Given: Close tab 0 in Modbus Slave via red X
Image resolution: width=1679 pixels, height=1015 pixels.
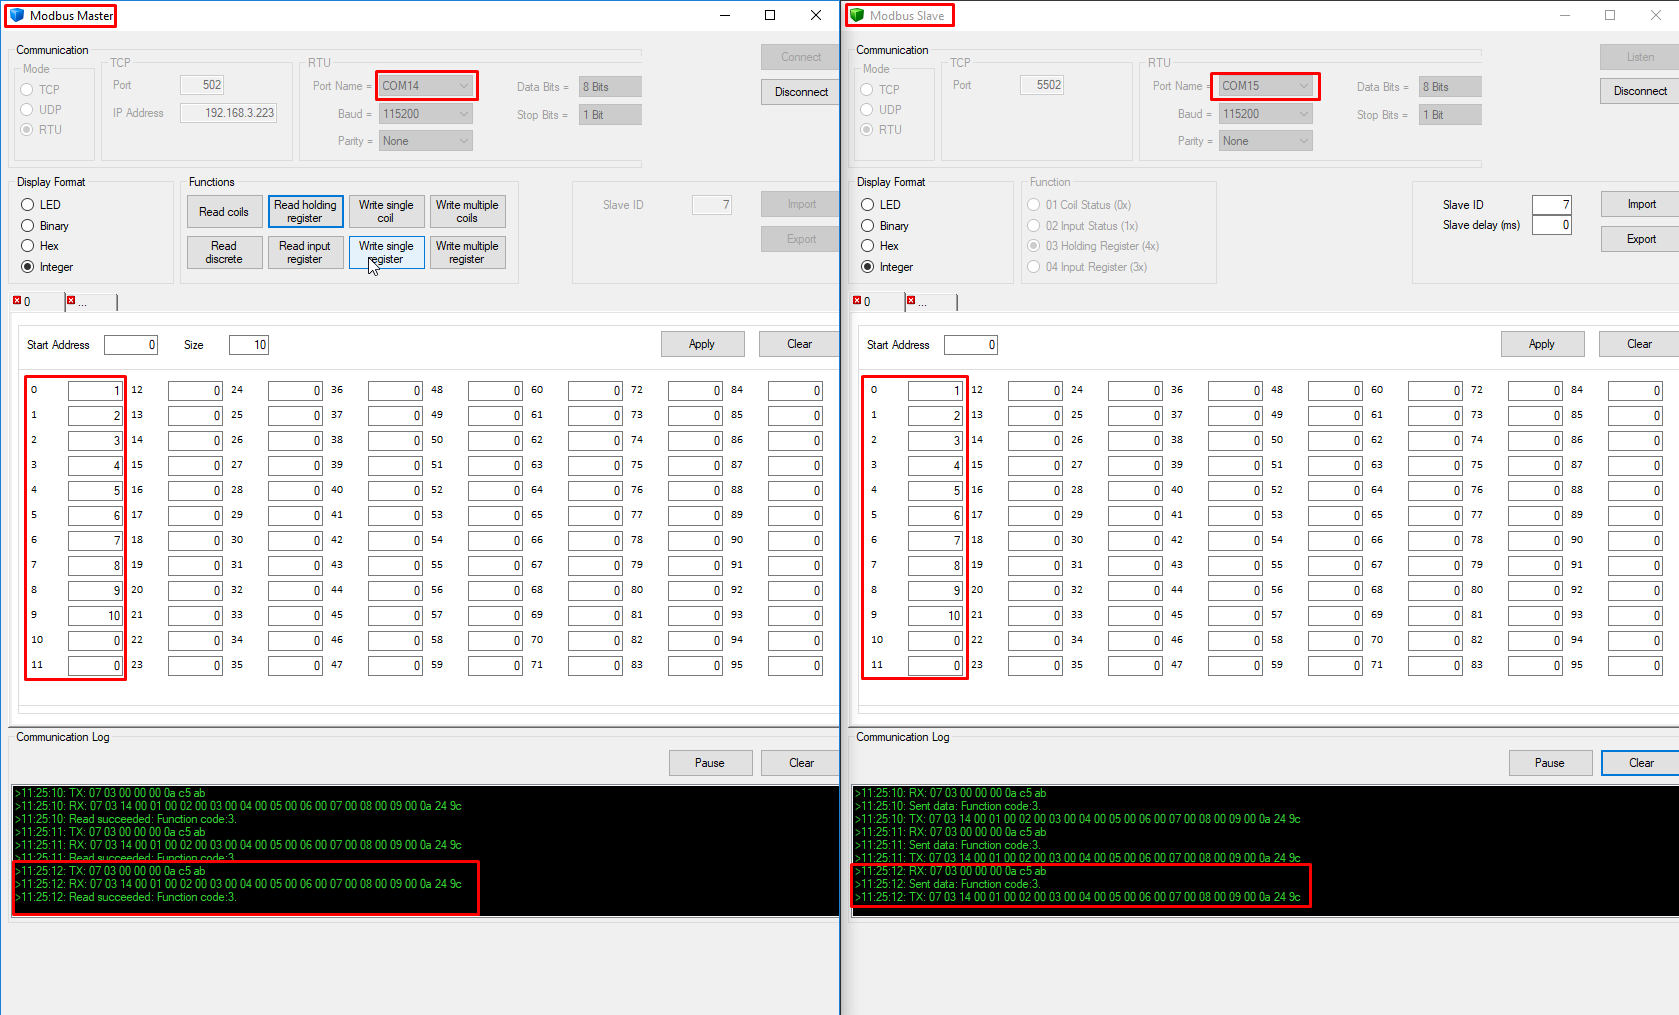Looking at the screenshot, I should click(x=857, y=300).
